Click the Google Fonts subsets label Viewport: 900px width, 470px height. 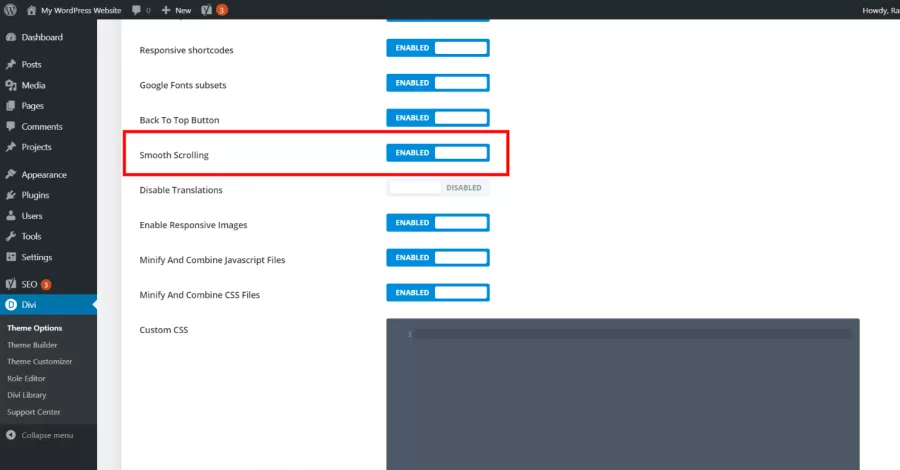[x=183, y=85]
